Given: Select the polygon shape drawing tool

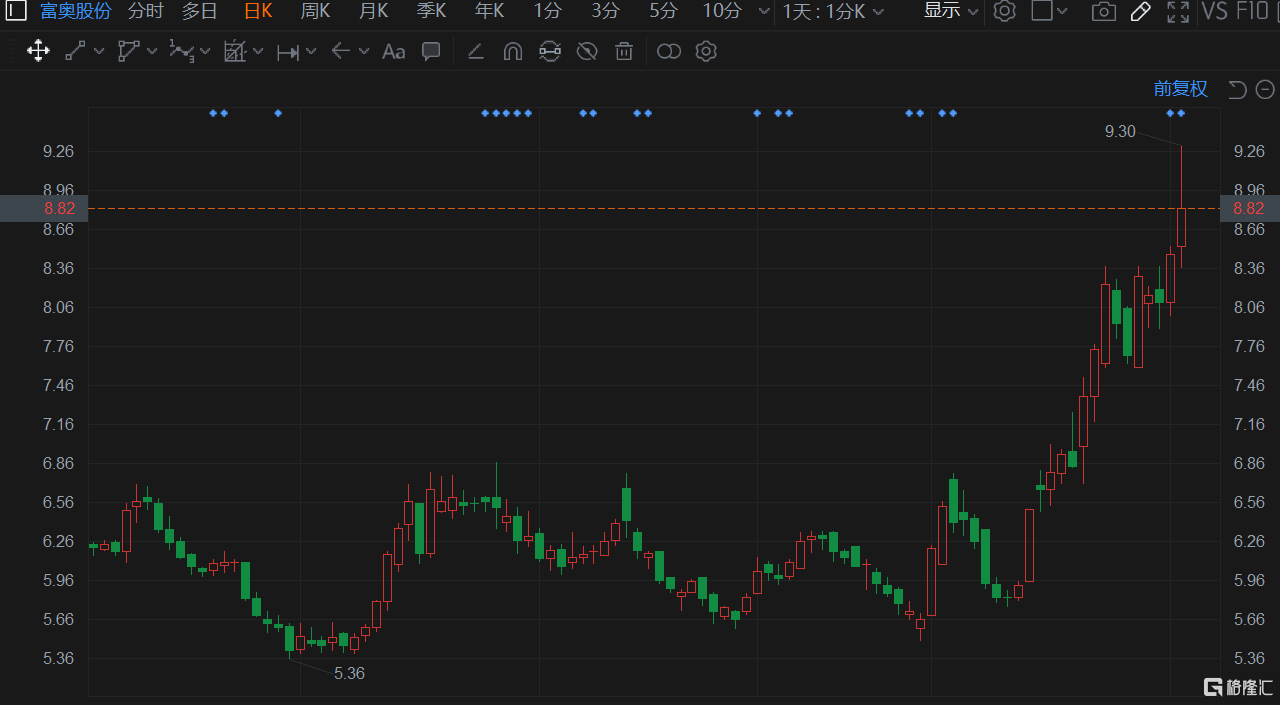Looking at the screenshot, I should 128,51.
